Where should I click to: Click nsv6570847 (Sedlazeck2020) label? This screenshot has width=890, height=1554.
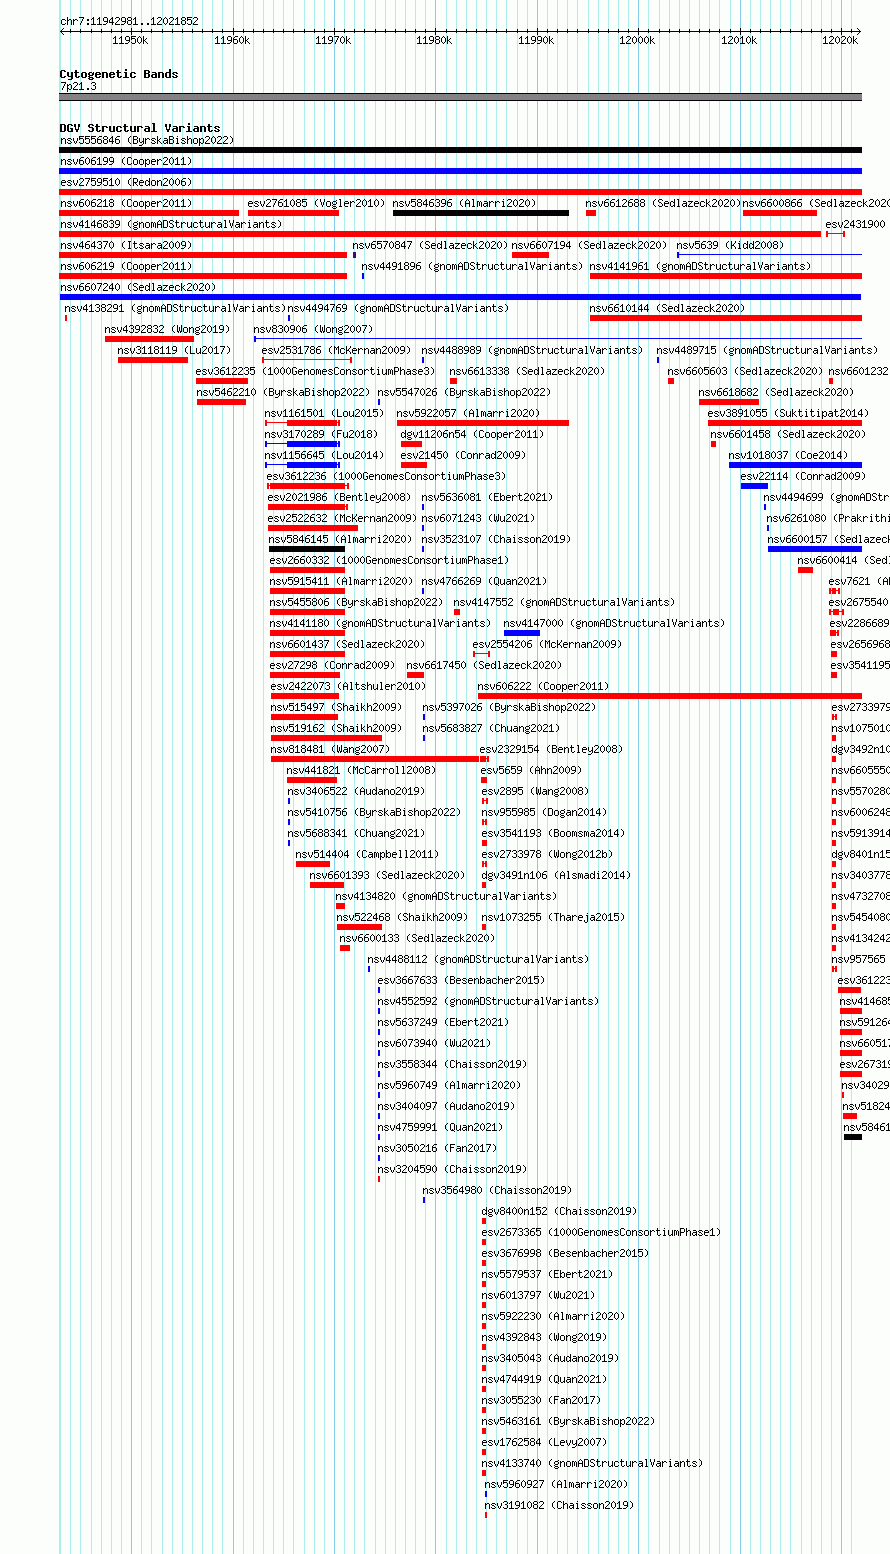[x=430, y=246]
